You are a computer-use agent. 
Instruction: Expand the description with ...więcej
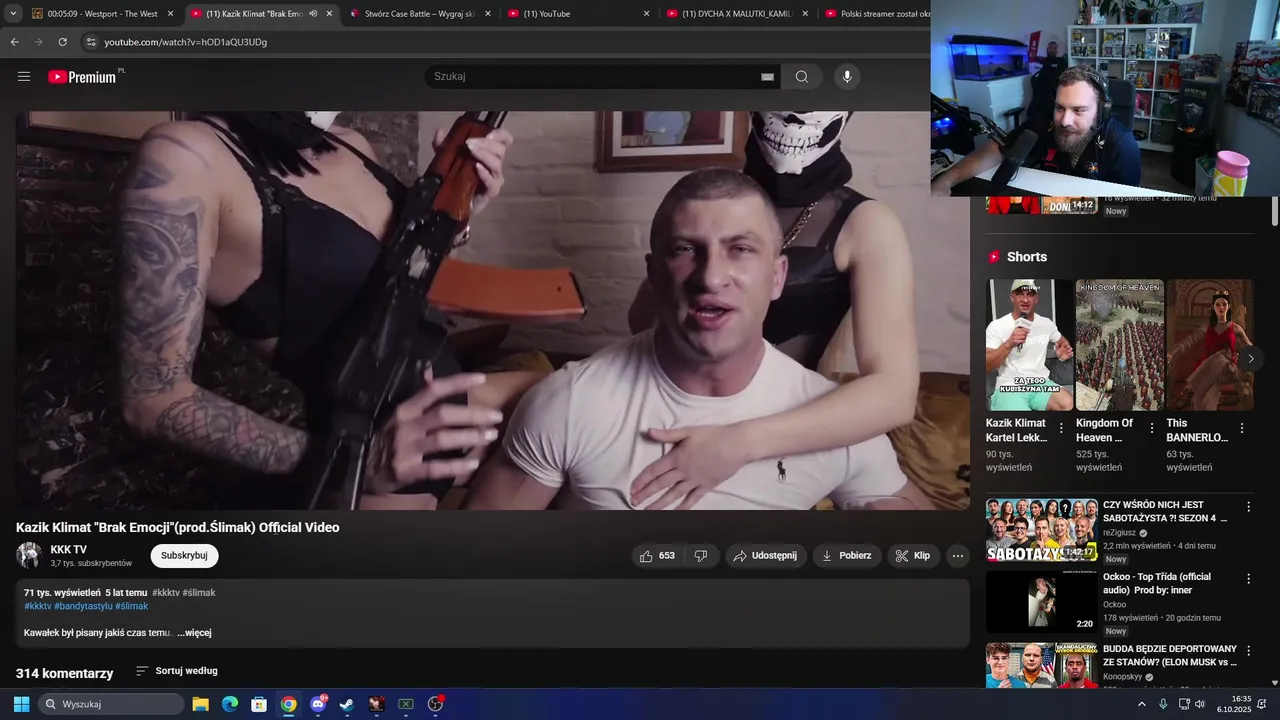pos(194,633)
